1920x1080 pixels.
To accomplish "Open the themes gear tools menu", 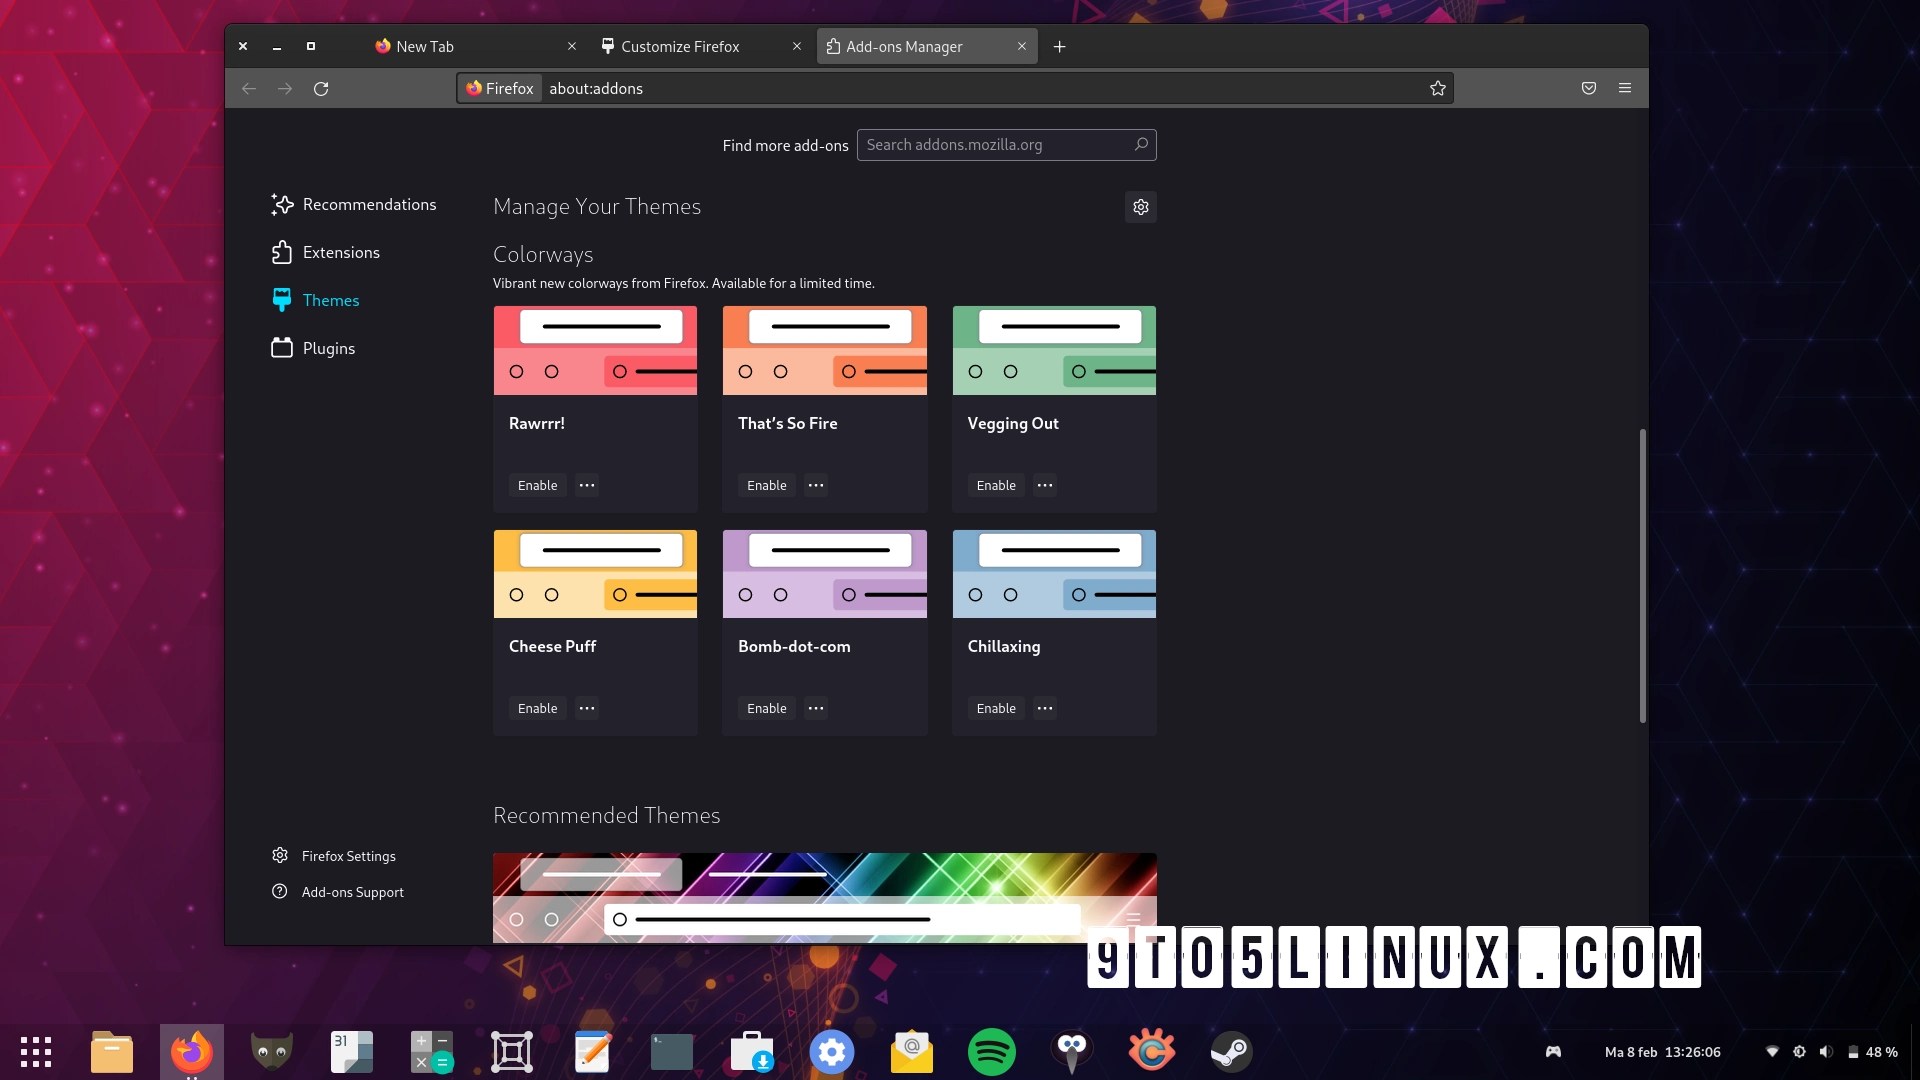I will tap(1140, 207).
